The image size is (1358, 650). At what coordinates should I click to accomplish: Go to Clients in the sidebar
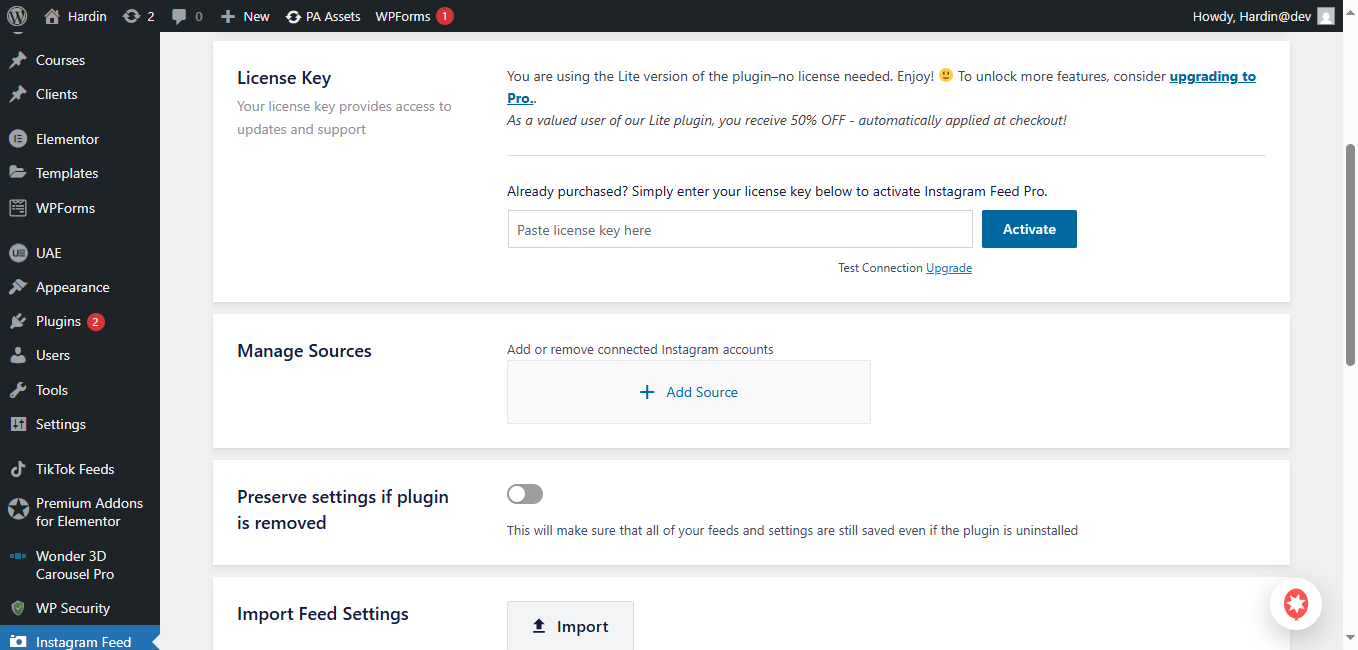click(80, 94)
